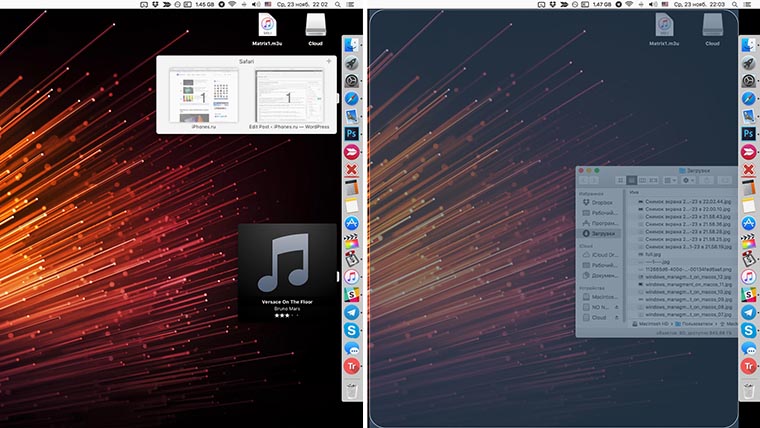Switch Finder to icon view
The width and height of the screenshot is (760, 428).
[620, 180]
